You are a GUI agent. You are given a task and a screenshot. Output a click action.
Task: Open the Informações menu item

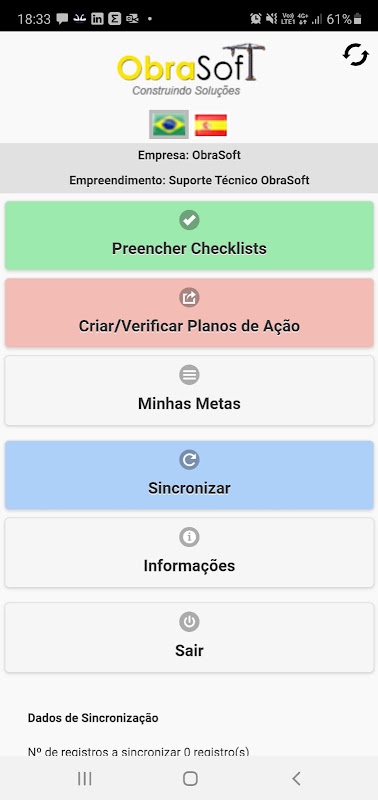click(x=189, y=553)
